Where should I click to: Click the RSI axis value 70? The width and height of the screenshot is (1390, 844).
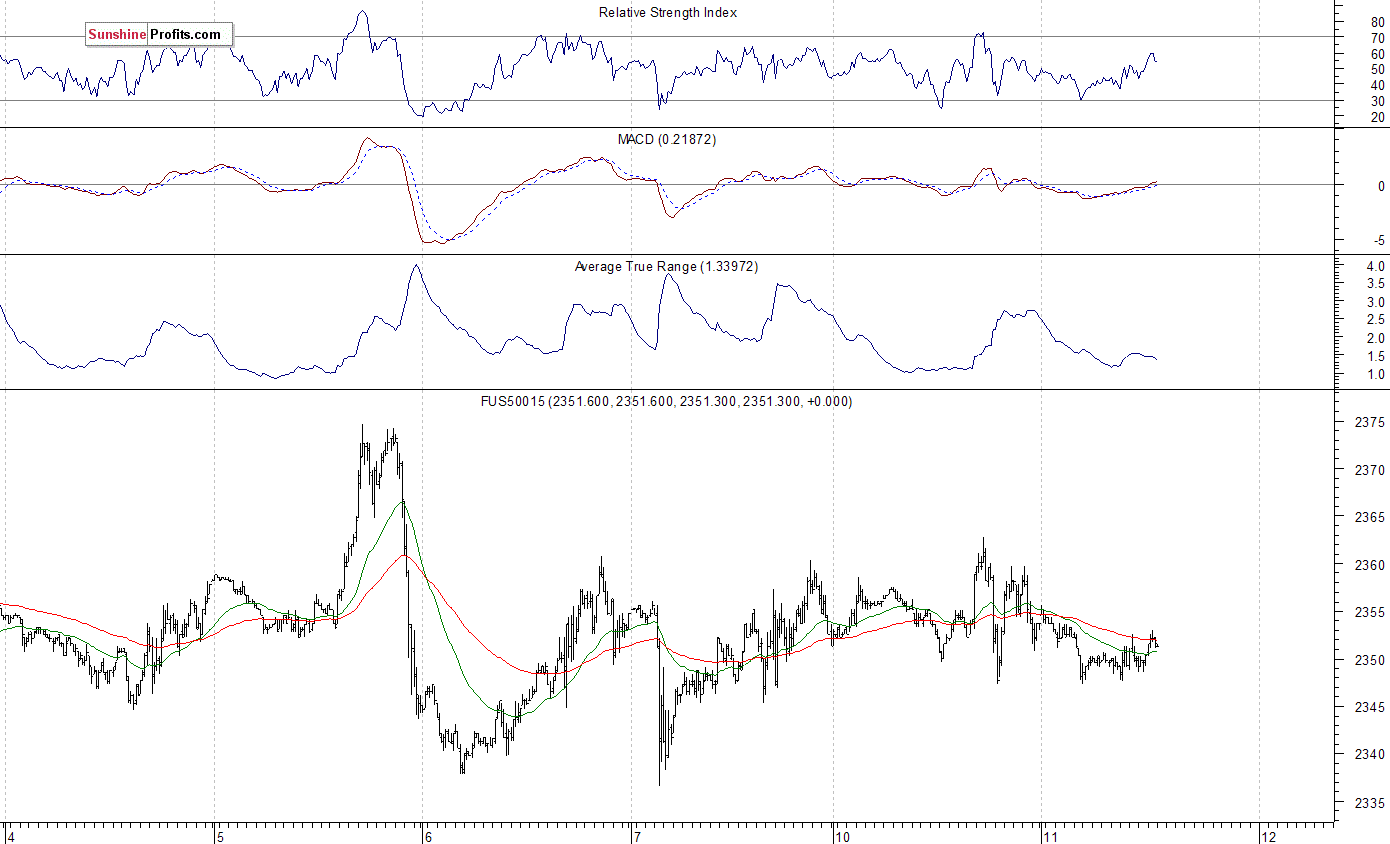click(x=1377, y=37)
